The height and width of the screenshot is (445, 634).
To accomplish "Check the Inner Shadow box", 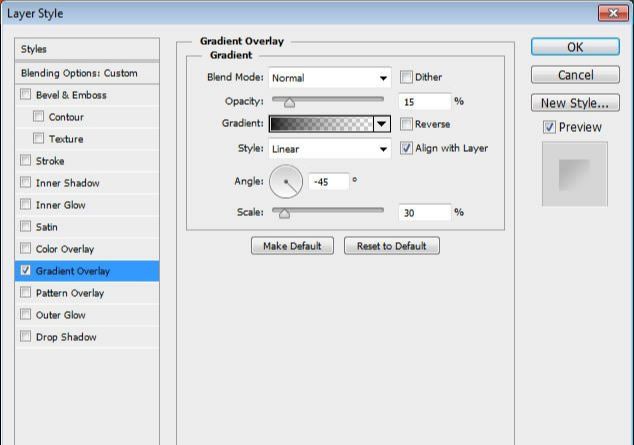I will 25,182.
